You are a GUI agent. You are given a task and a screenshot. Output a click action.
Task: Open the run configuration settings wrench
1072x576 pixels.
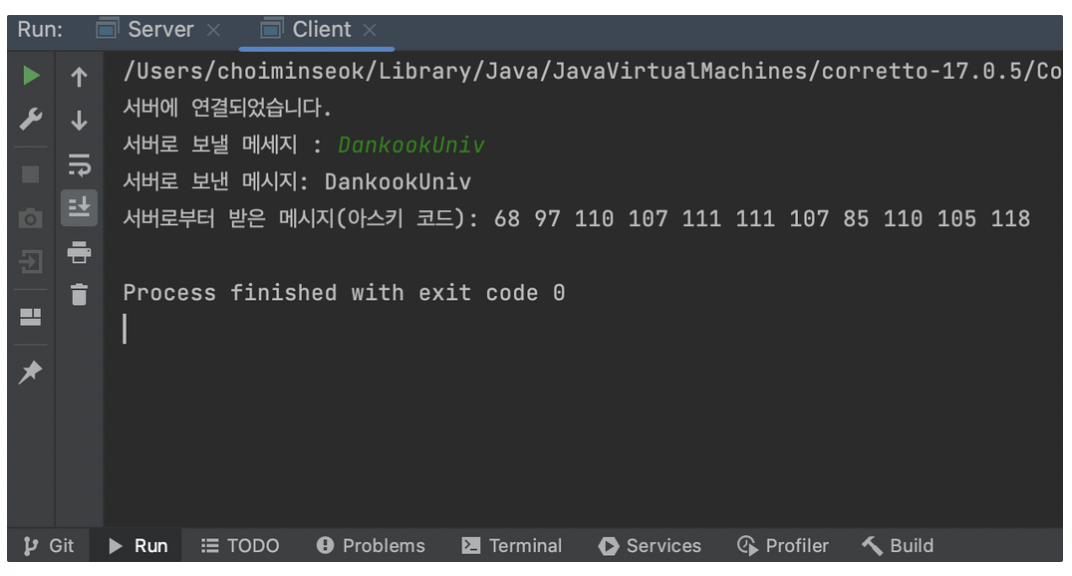pyautogui.click(x=30, y=118)
